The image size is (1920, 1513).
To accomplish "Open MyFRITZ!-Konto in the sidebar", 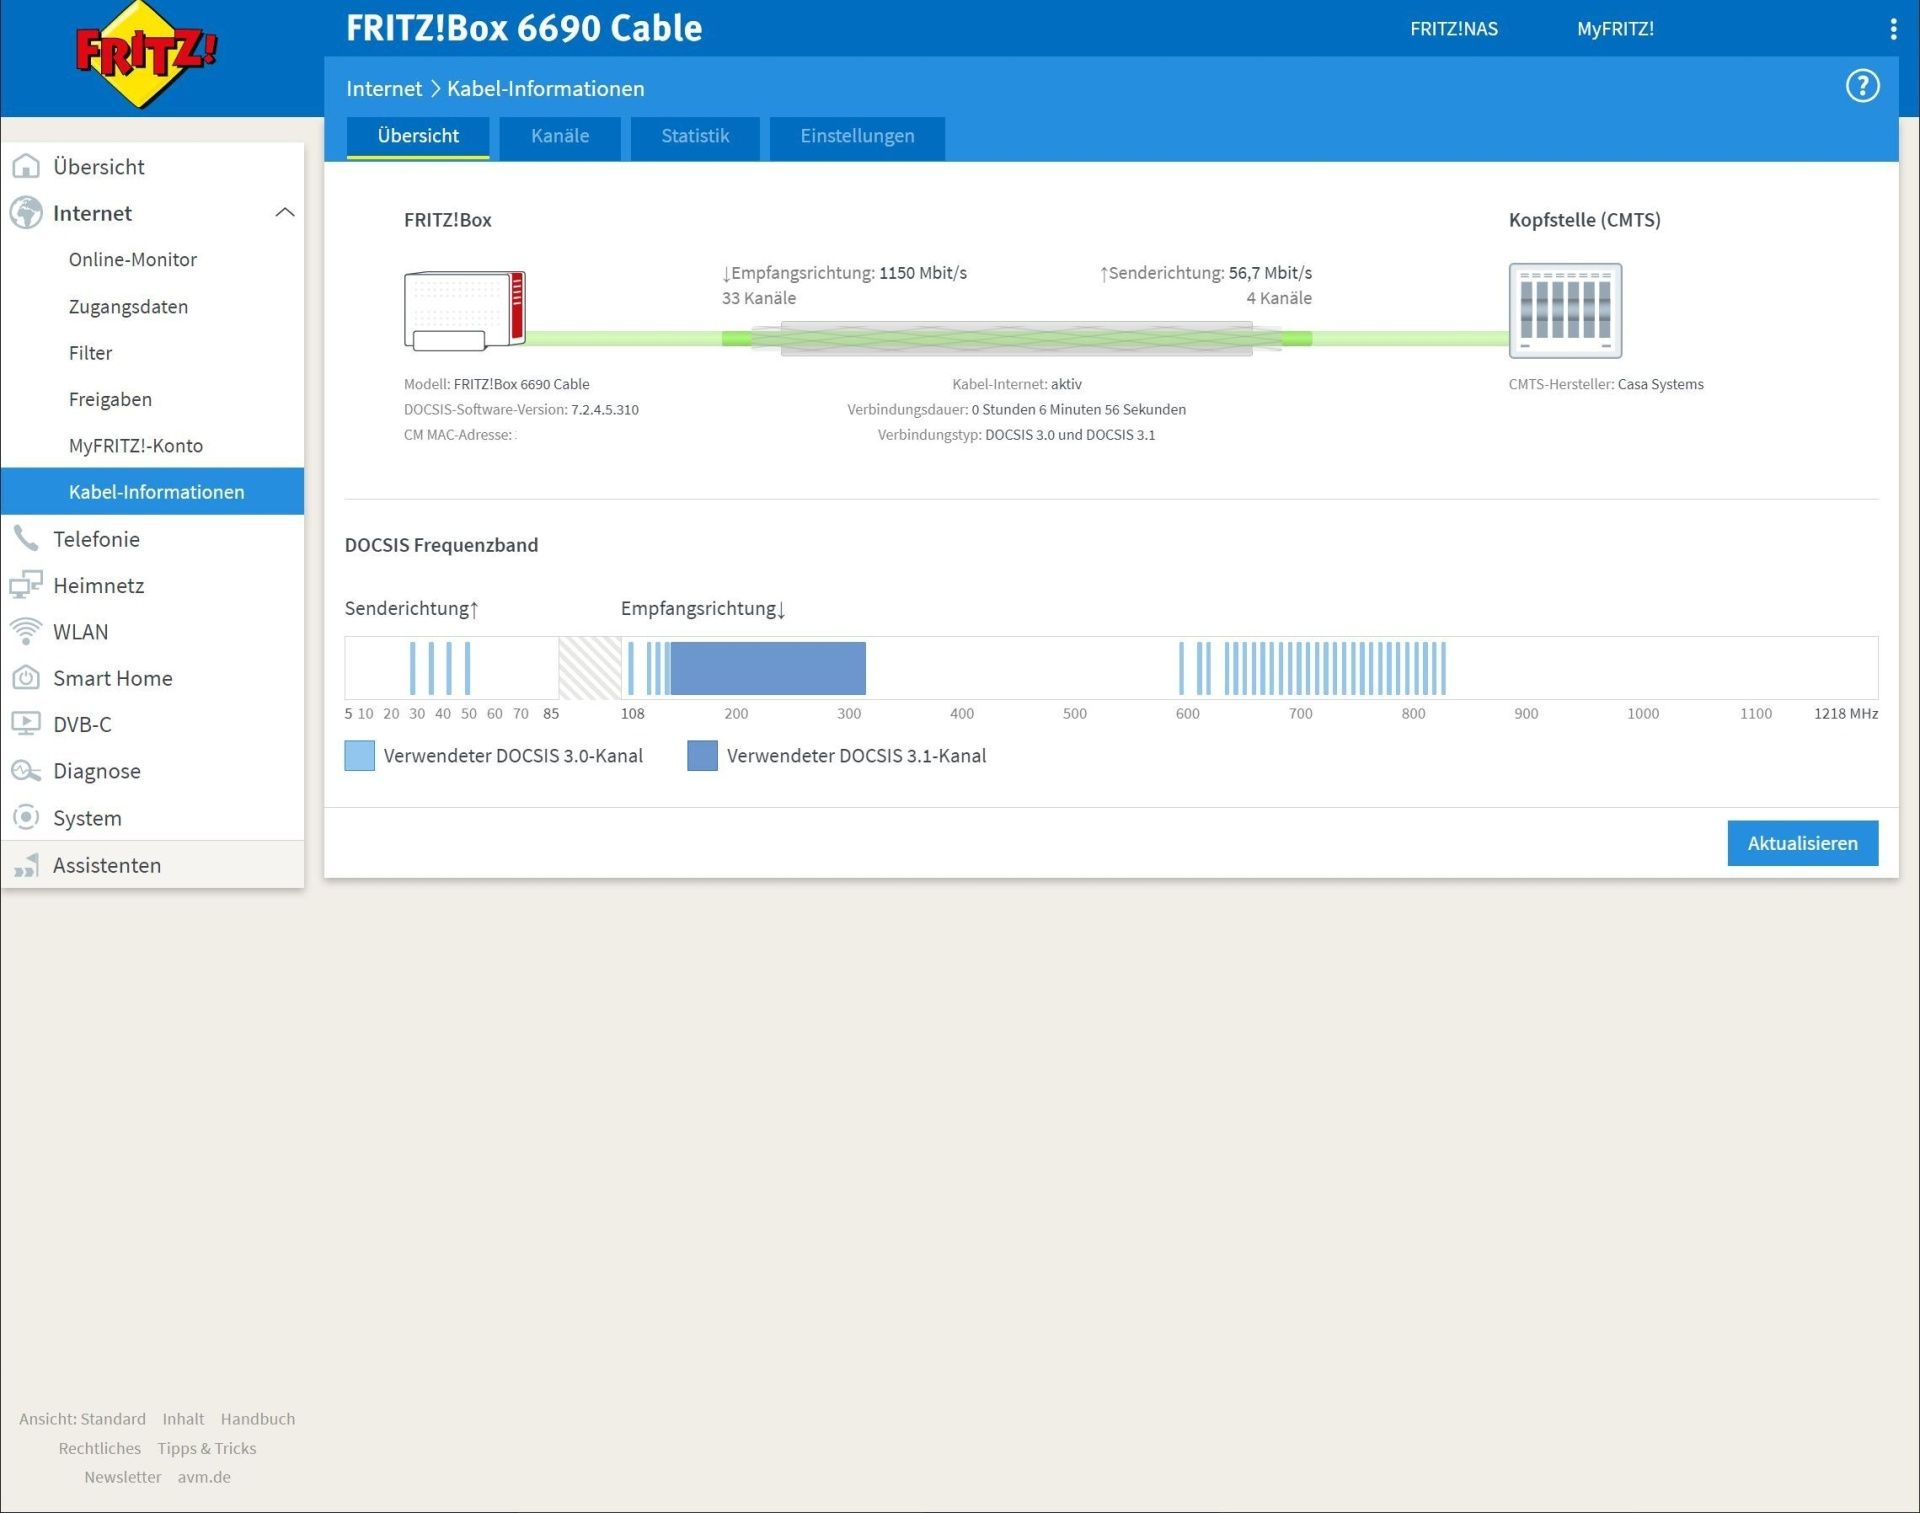I will [136, 446].
